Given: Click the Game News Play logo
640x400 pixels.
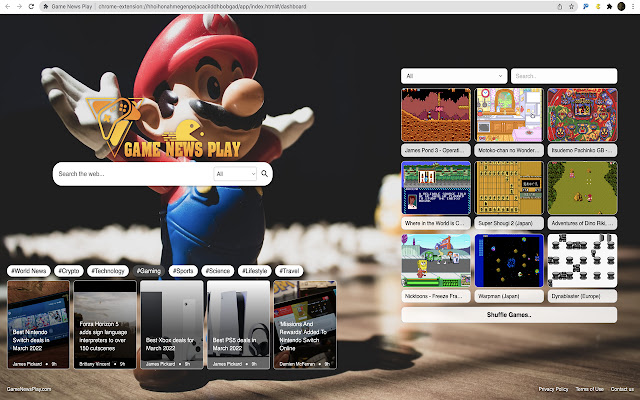Looking at the screenshot, I should tap(164, 129).
